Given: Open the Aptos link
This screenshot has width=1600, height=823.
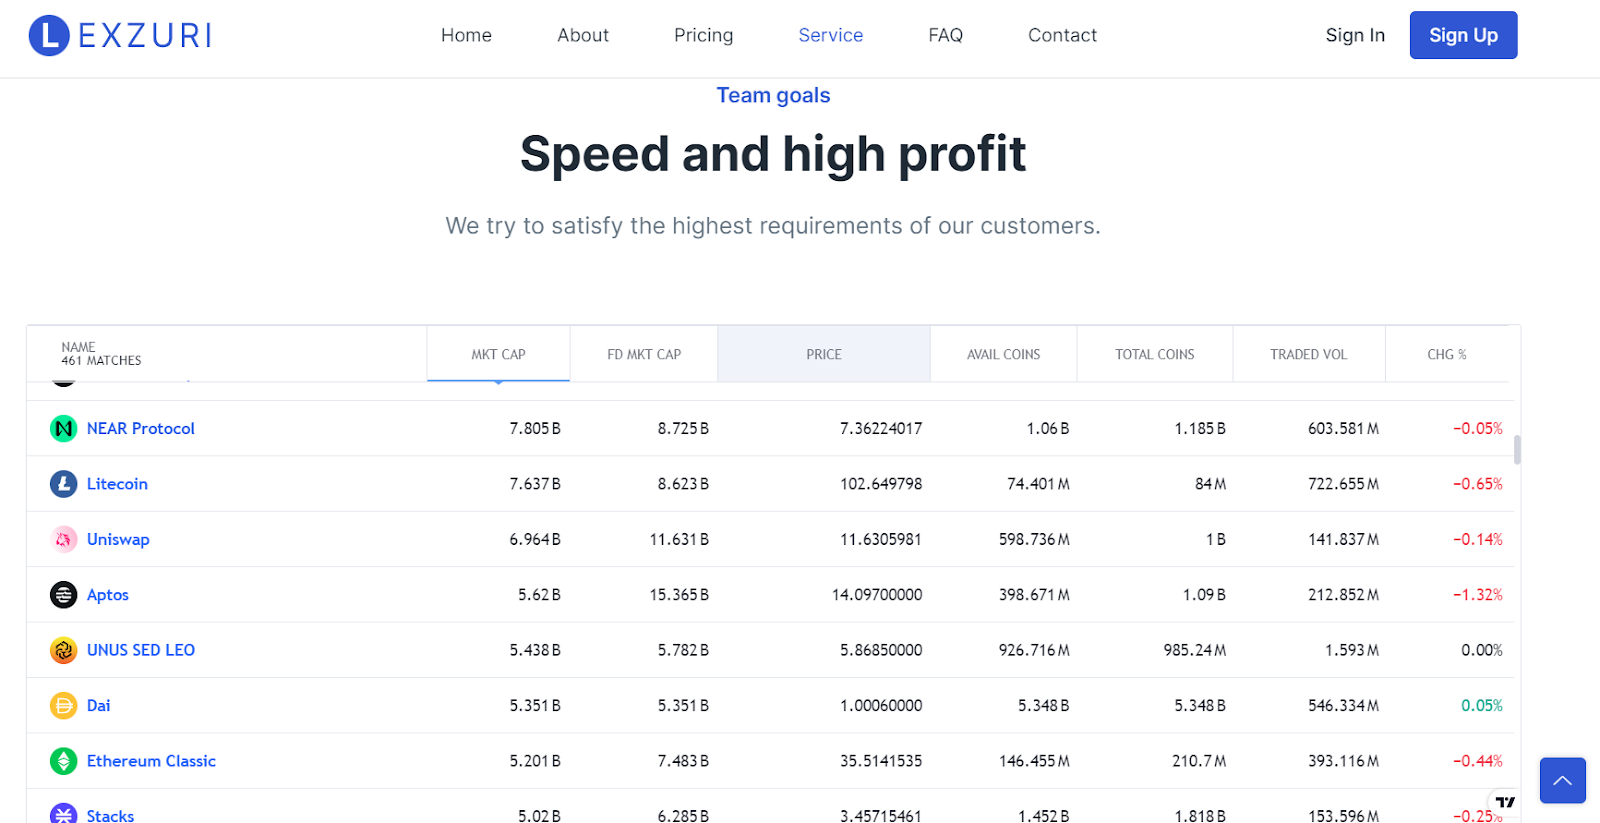Looking at the screenshot, I should point(108,595).
